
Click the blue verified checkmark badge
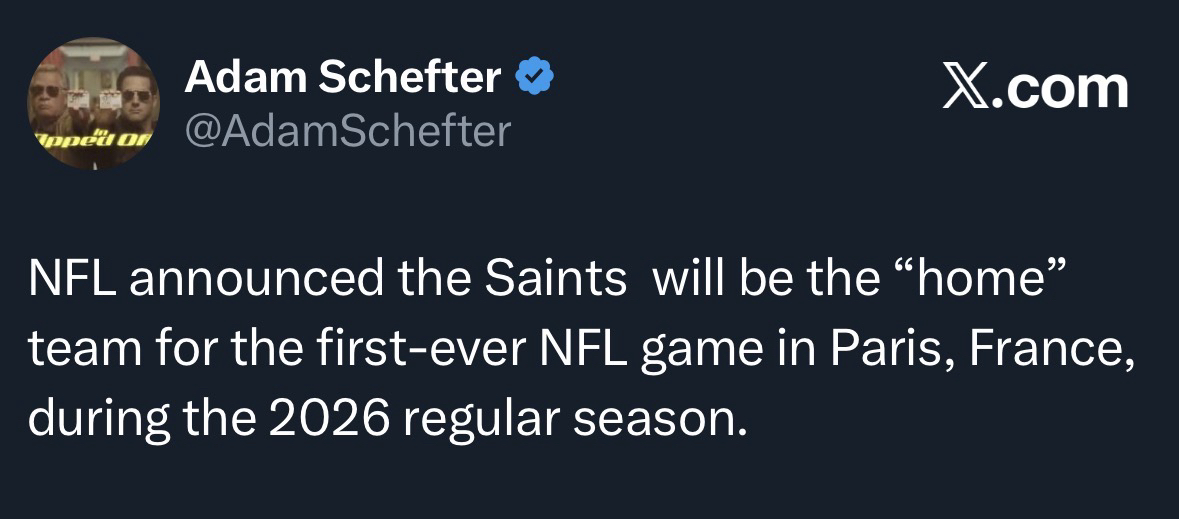pyautogui.click(x=534, y=77)
